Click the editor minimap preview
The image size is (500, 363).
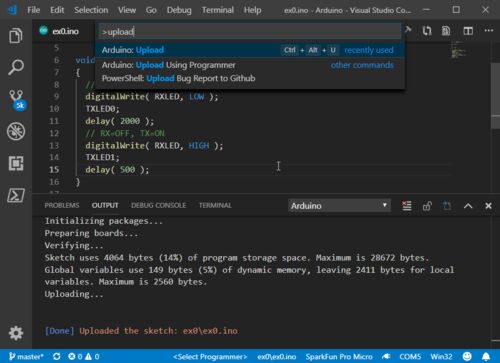[459, 50]
